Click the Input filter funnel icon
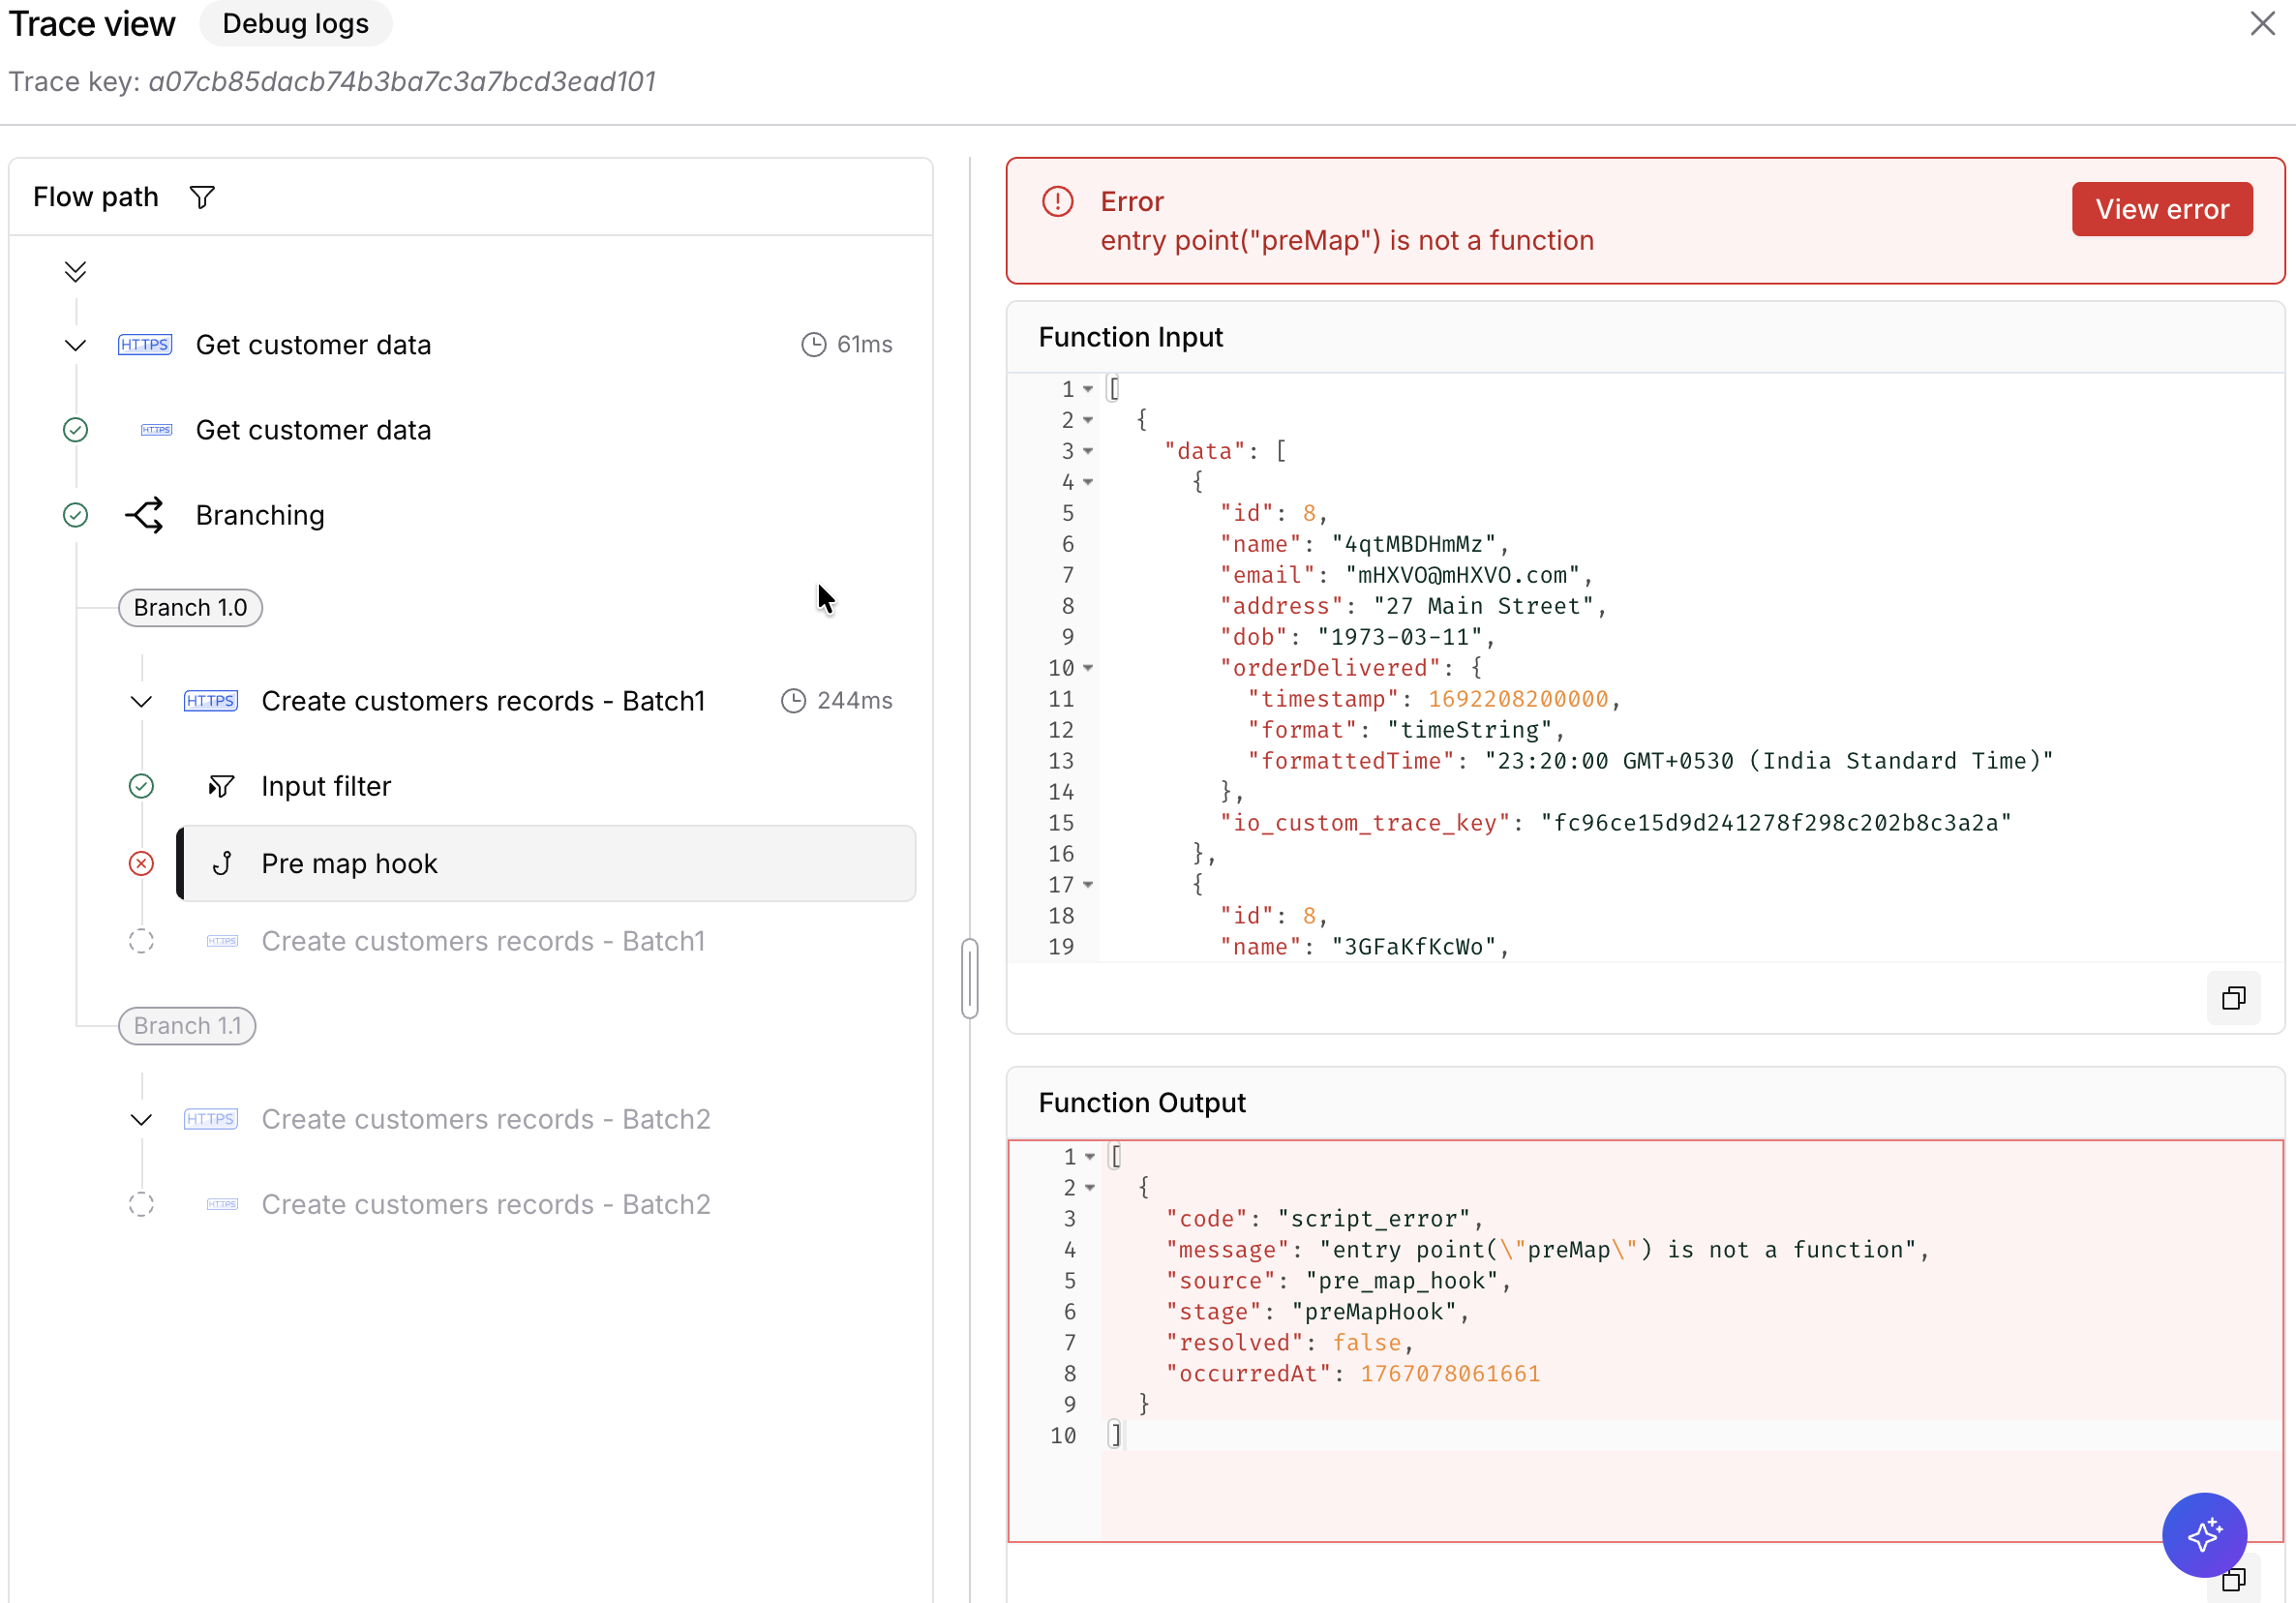 point(221,786)
